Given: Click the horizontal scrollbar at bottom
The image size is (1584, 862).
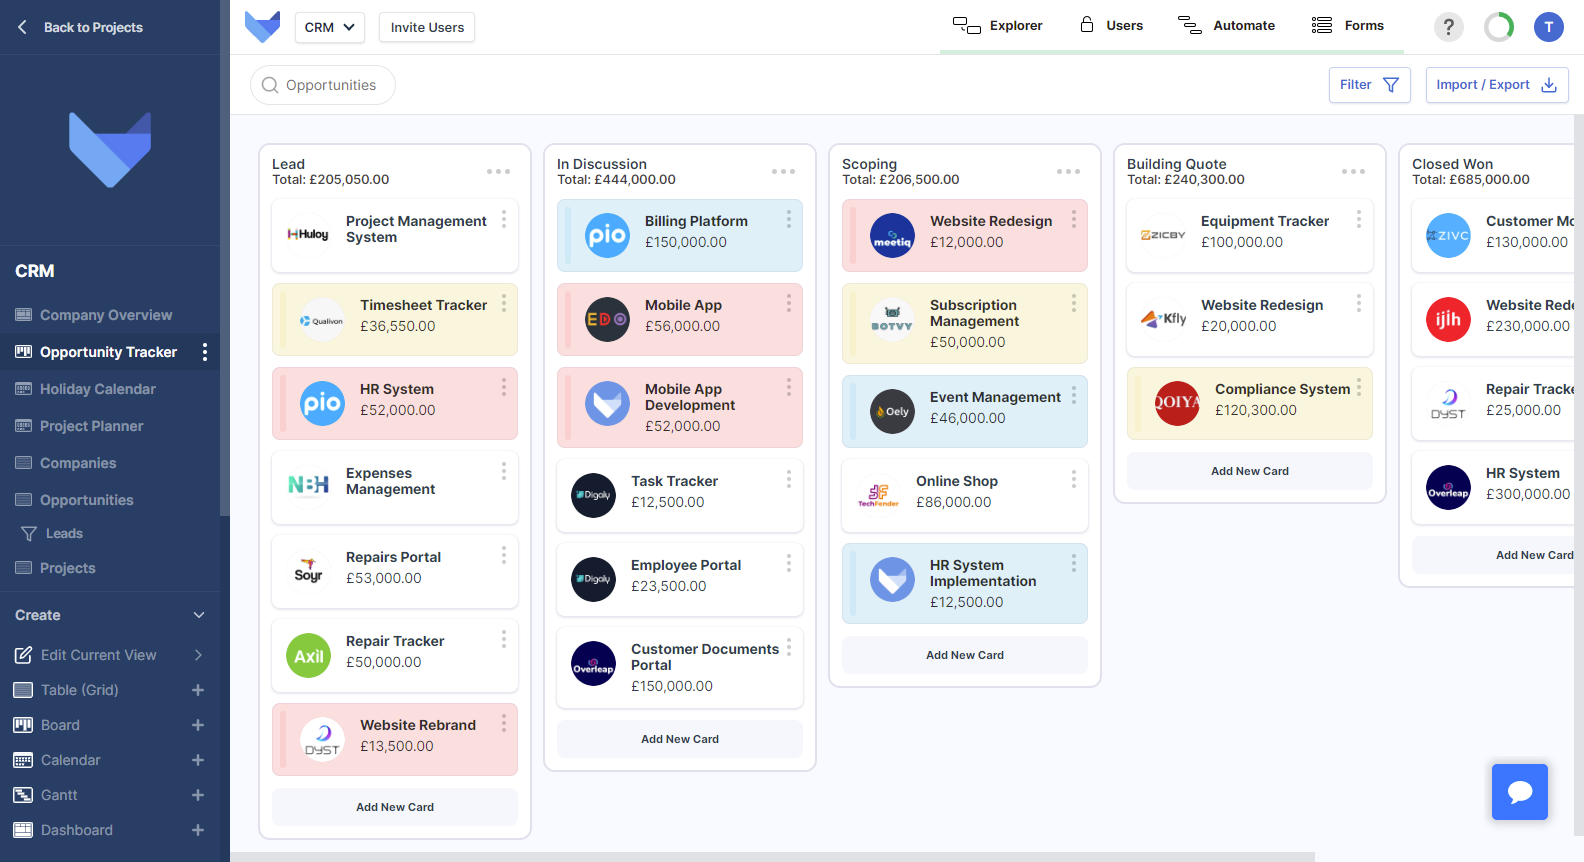Looking at the screenshot, I should (772, 857).
